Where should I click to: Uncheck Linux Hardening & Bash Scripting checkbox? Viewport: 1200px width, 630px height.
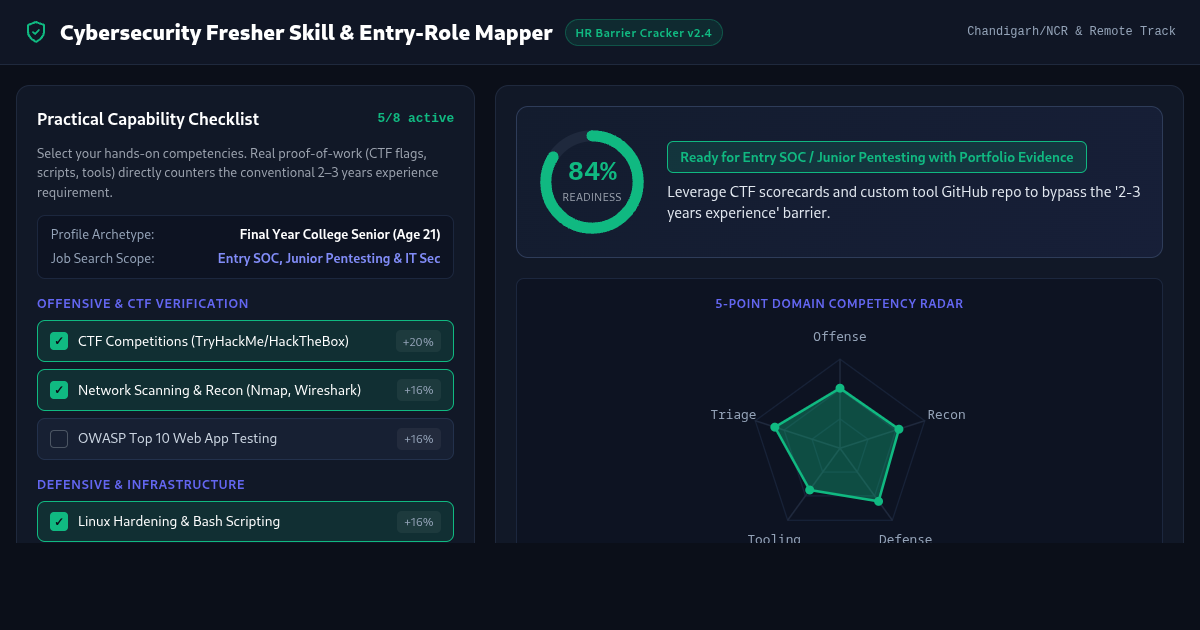(59, 522)
